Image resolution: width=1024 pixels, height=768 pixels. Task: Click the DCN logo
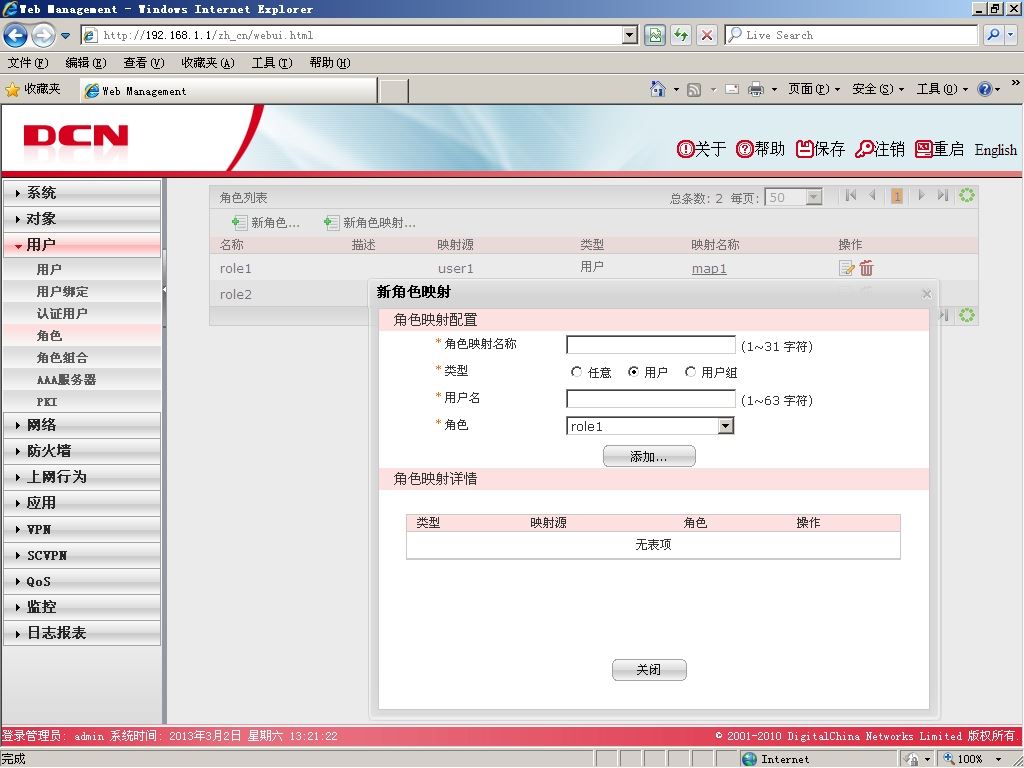coord(76,136)
